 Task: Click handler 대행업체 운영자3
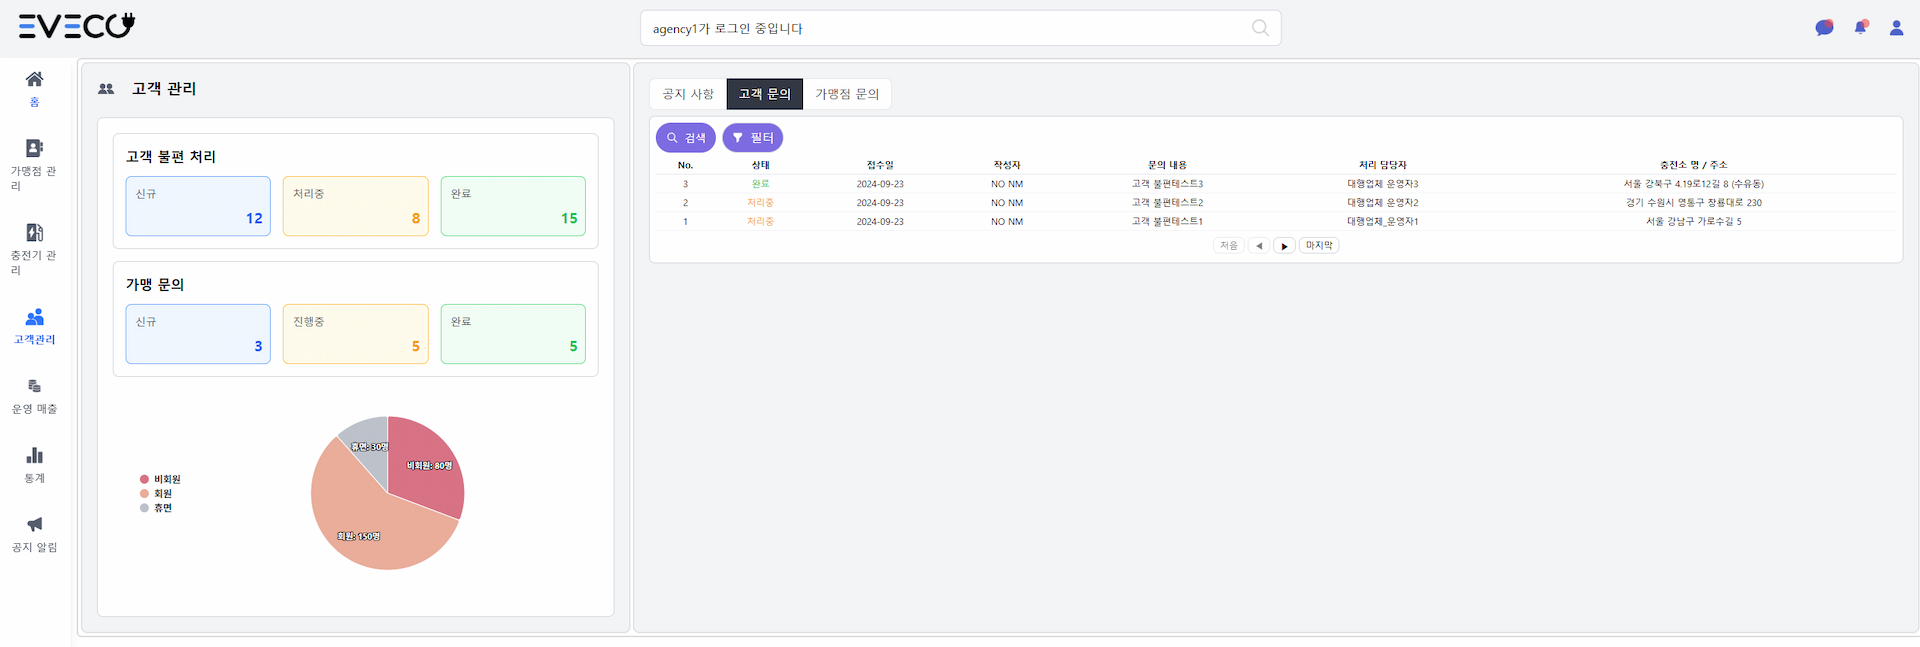point(1383,184)
